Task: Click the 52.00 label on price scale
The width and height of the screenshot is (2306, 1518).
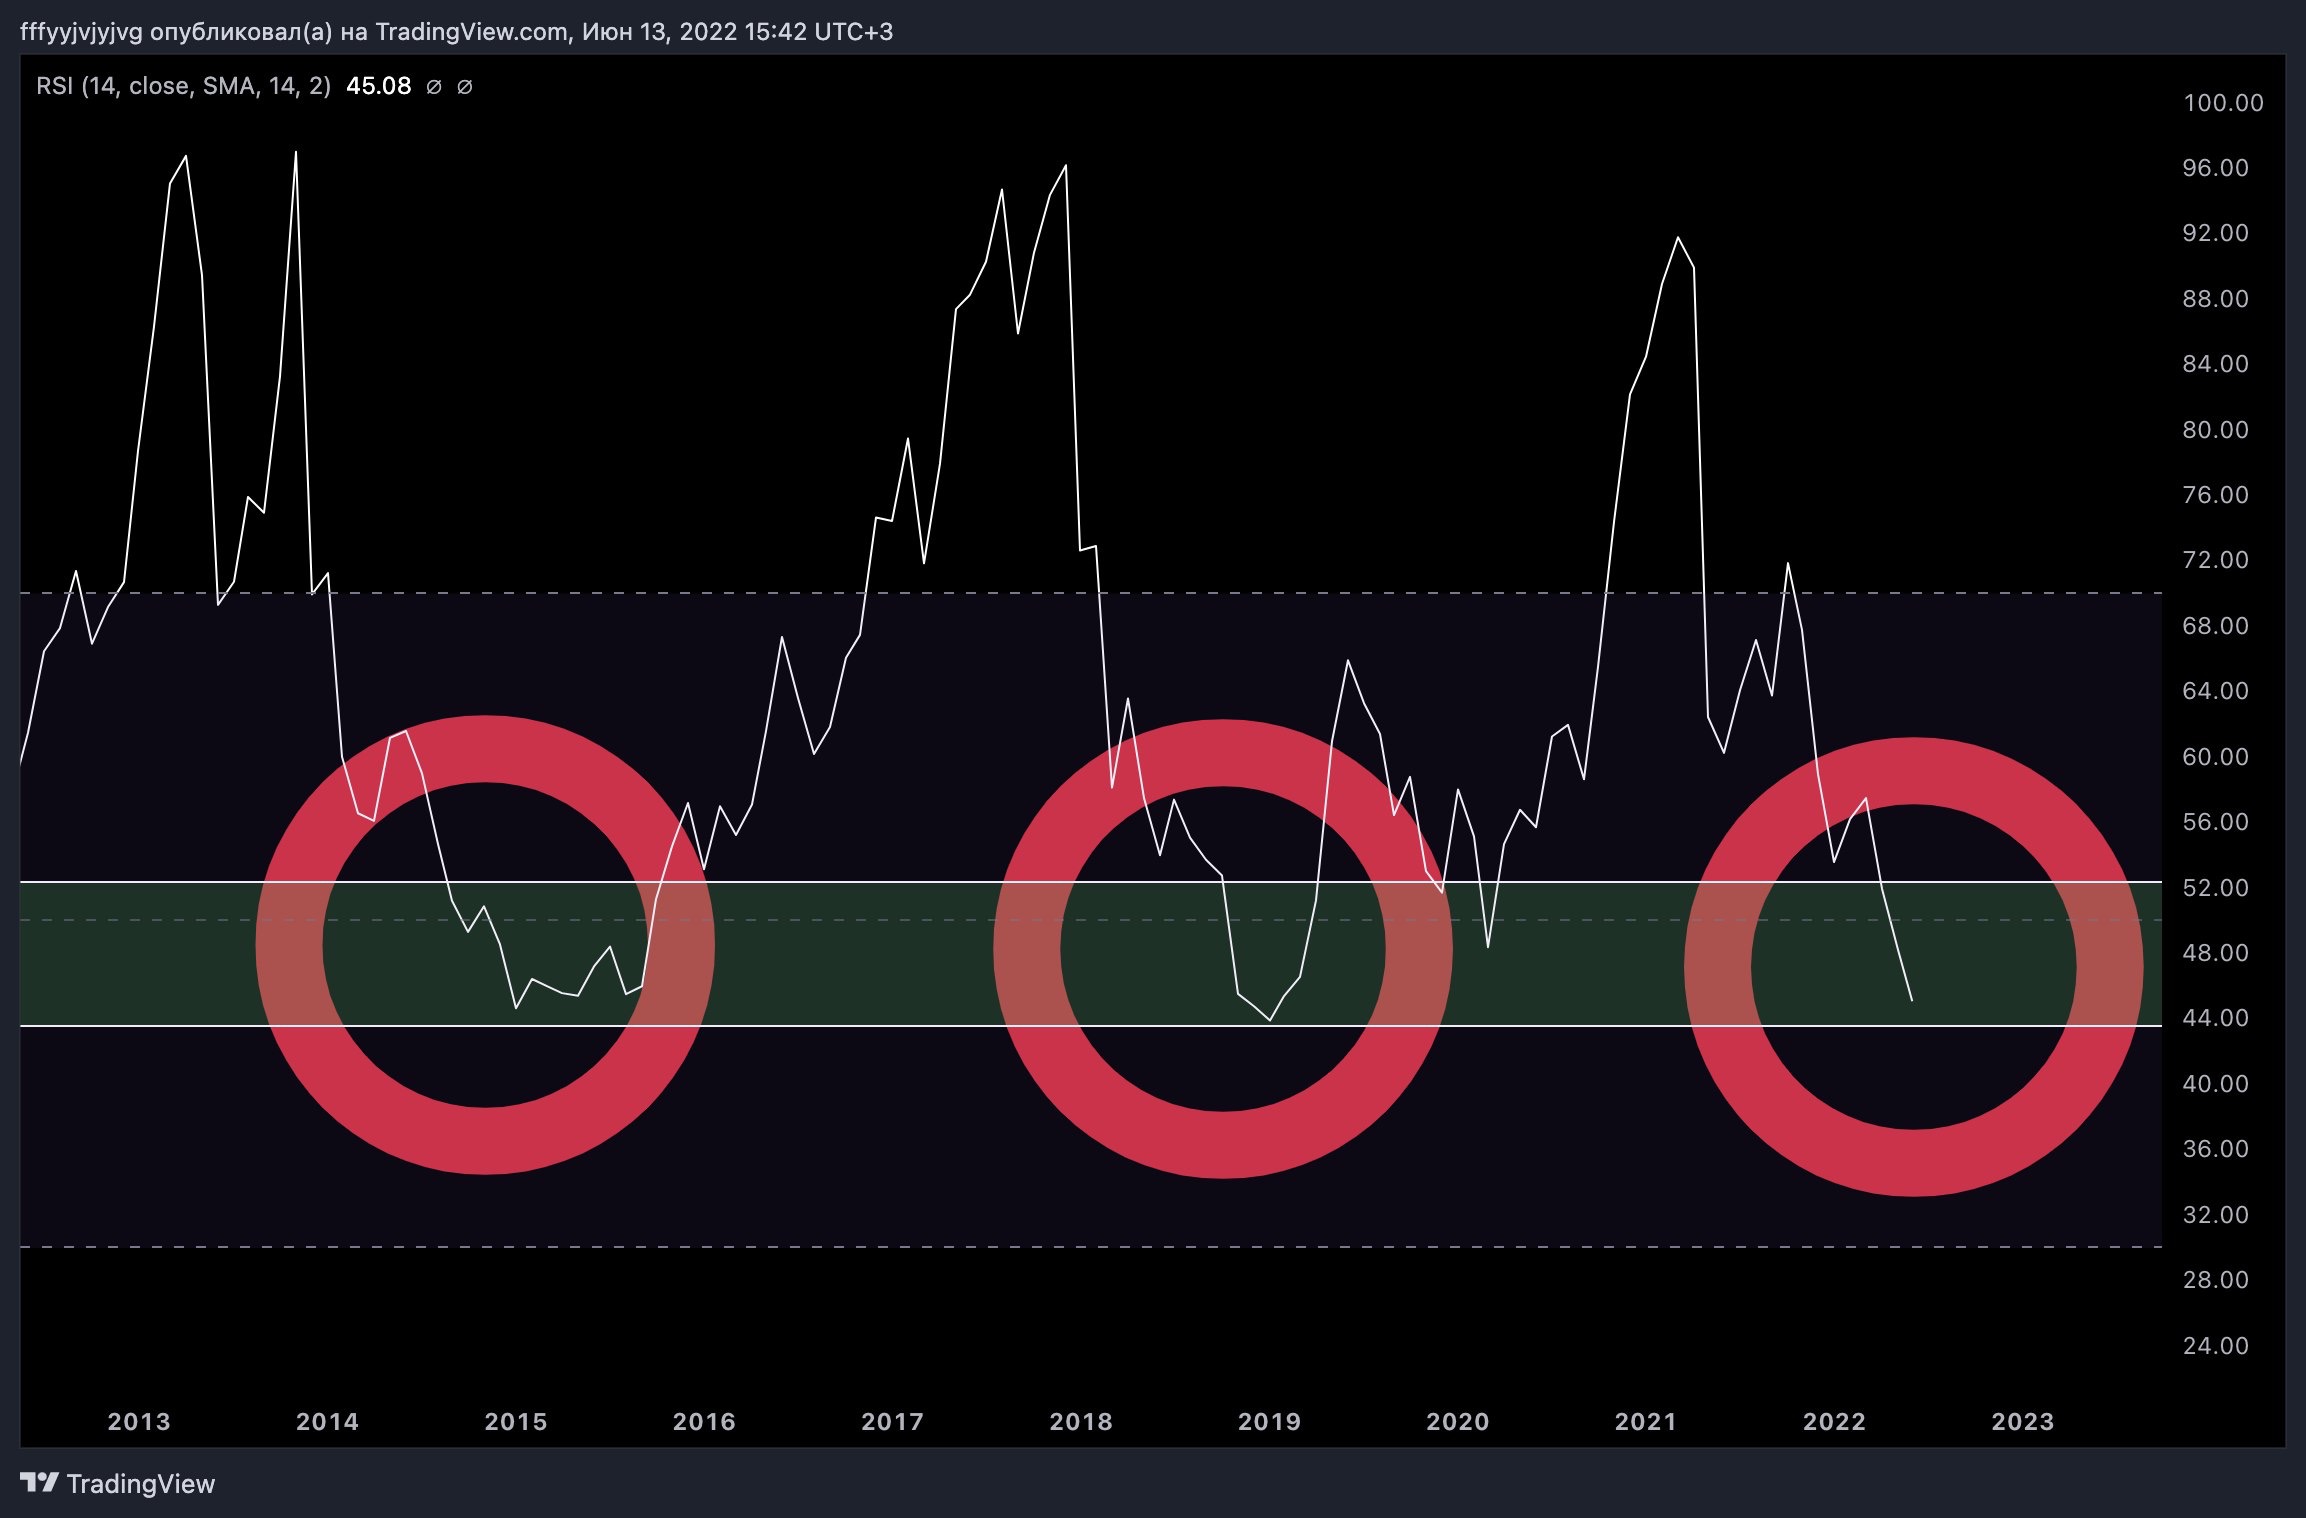Action: pos(2215,888)
